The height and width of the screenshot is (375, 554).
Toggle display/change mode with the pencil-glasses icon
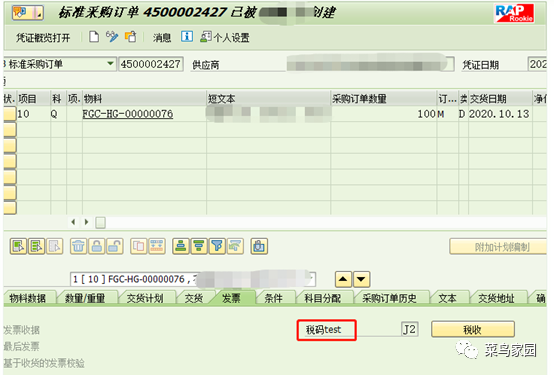pos(112,36)
